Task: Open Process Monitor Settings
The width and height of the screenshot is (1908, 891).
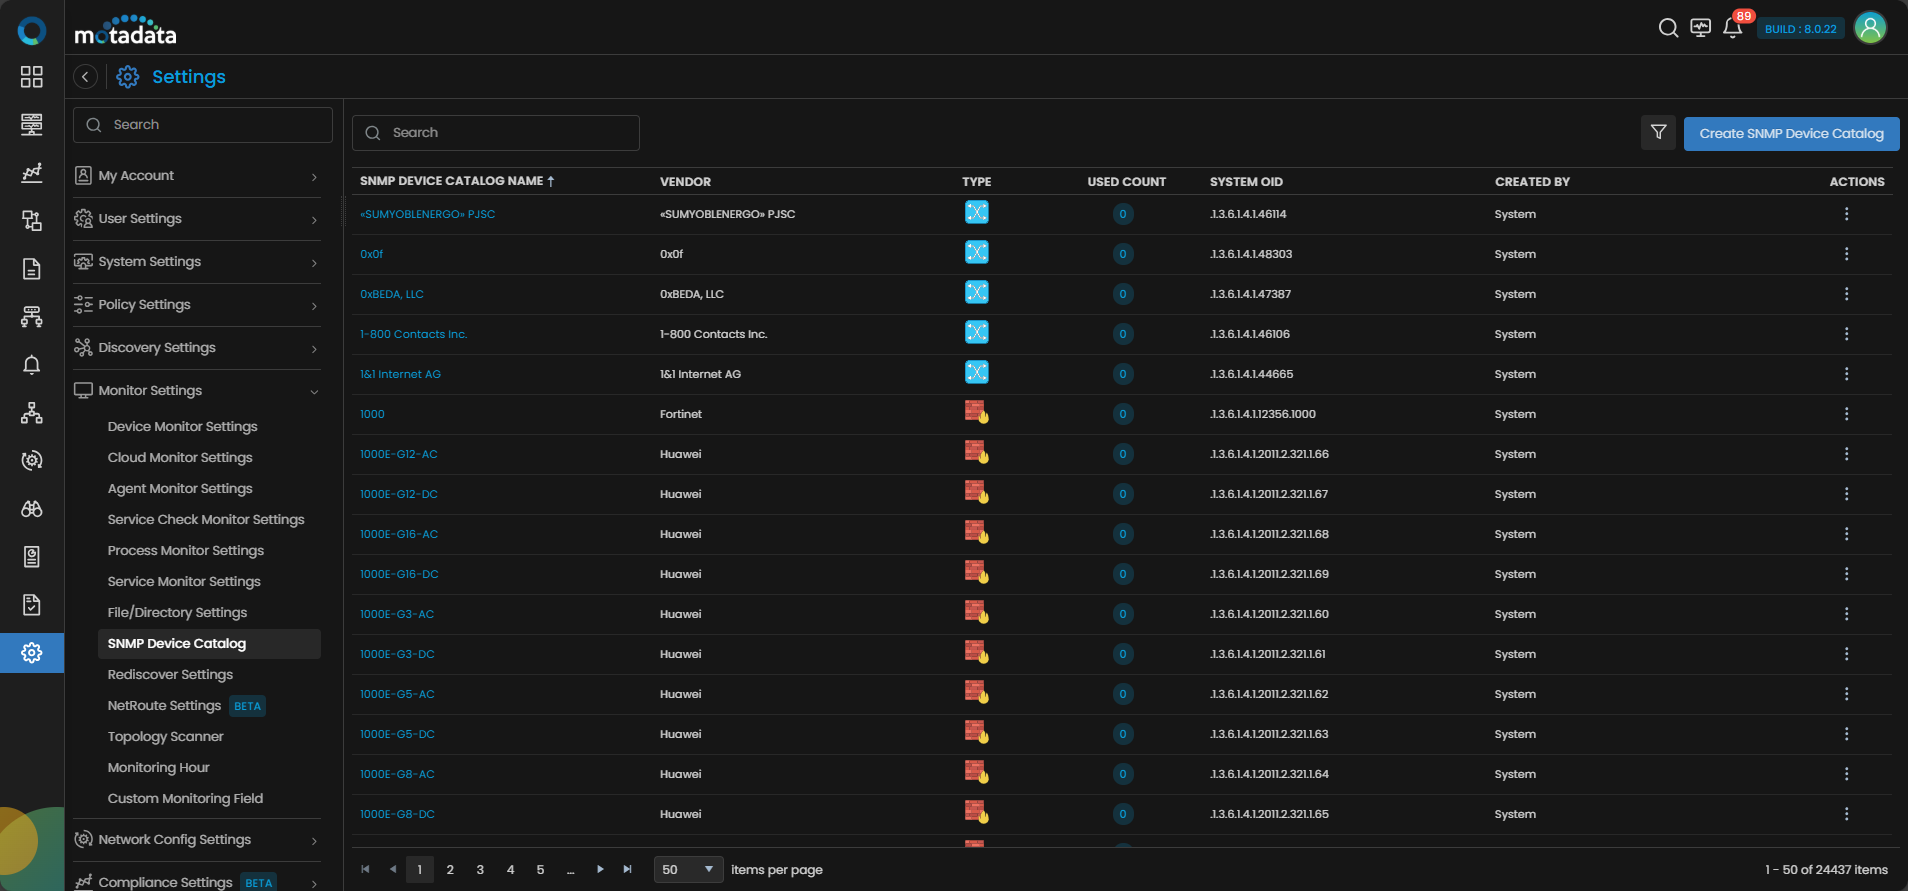Action: point(186,551)
